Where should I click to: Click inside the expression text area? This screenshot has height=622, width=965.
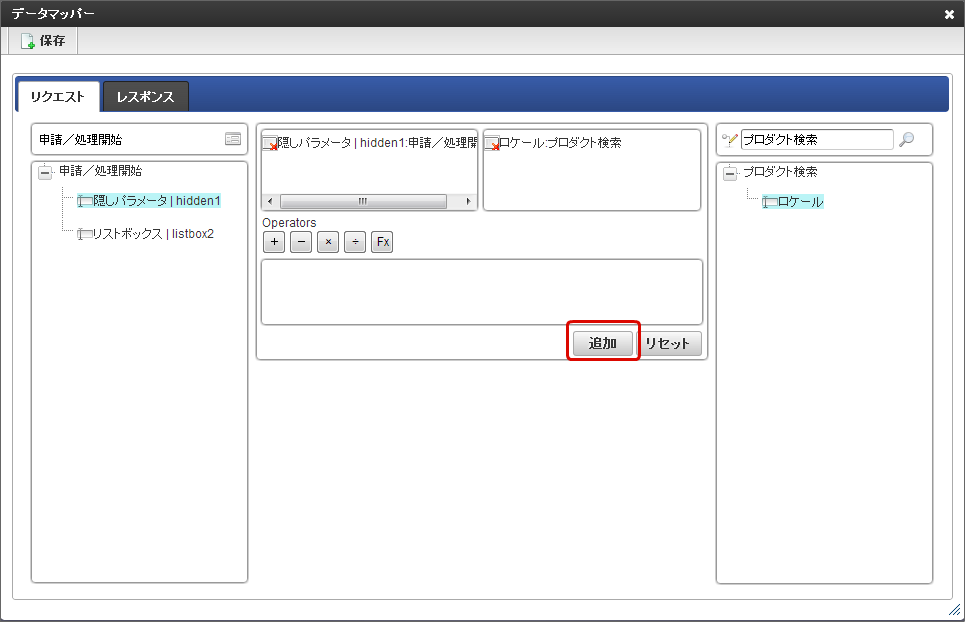482,292
